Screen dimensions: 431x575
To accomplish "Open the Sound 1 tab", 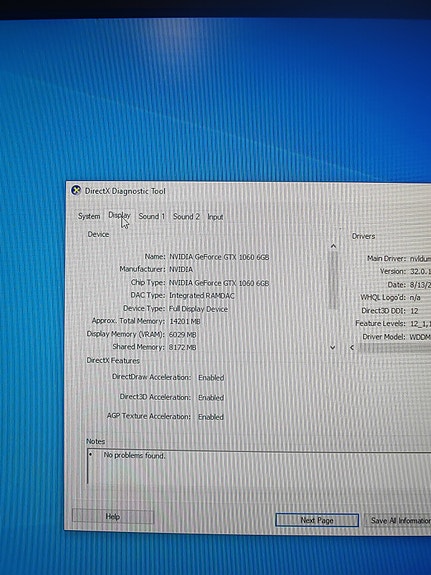I will point(151,216).
